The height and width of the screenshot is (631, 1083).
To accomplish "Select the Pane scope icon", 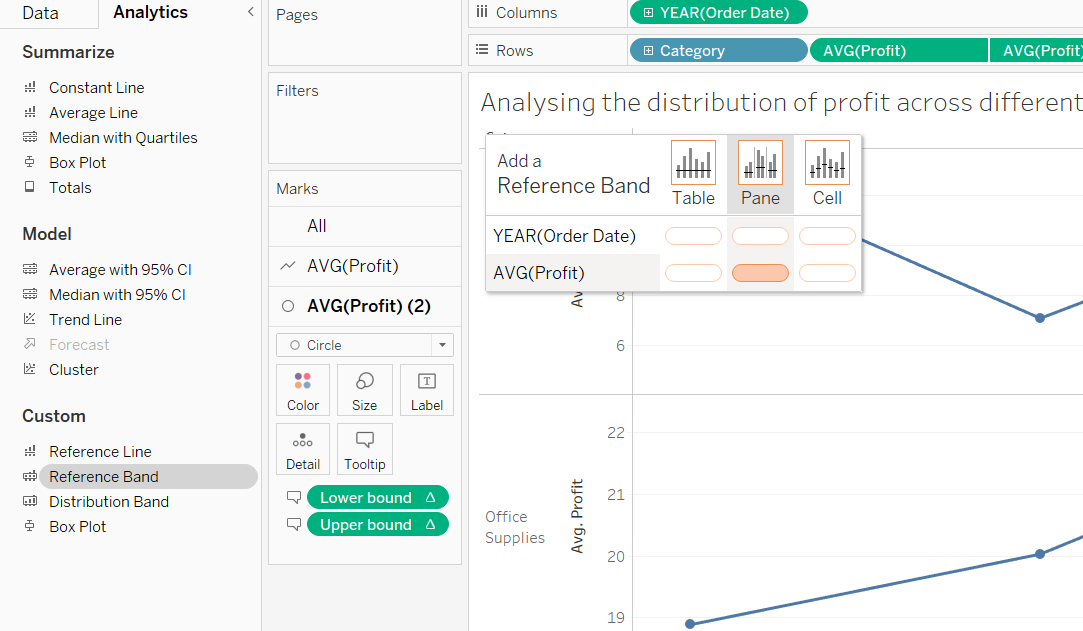I will [x=760, y=163].
